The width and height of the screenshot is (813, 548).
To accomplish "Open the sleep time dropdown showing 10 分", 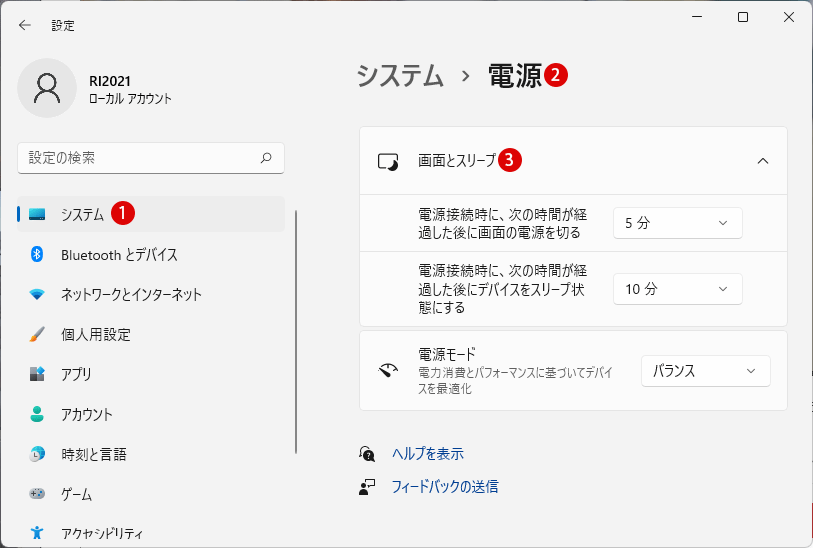I will (x=678, y=289).
